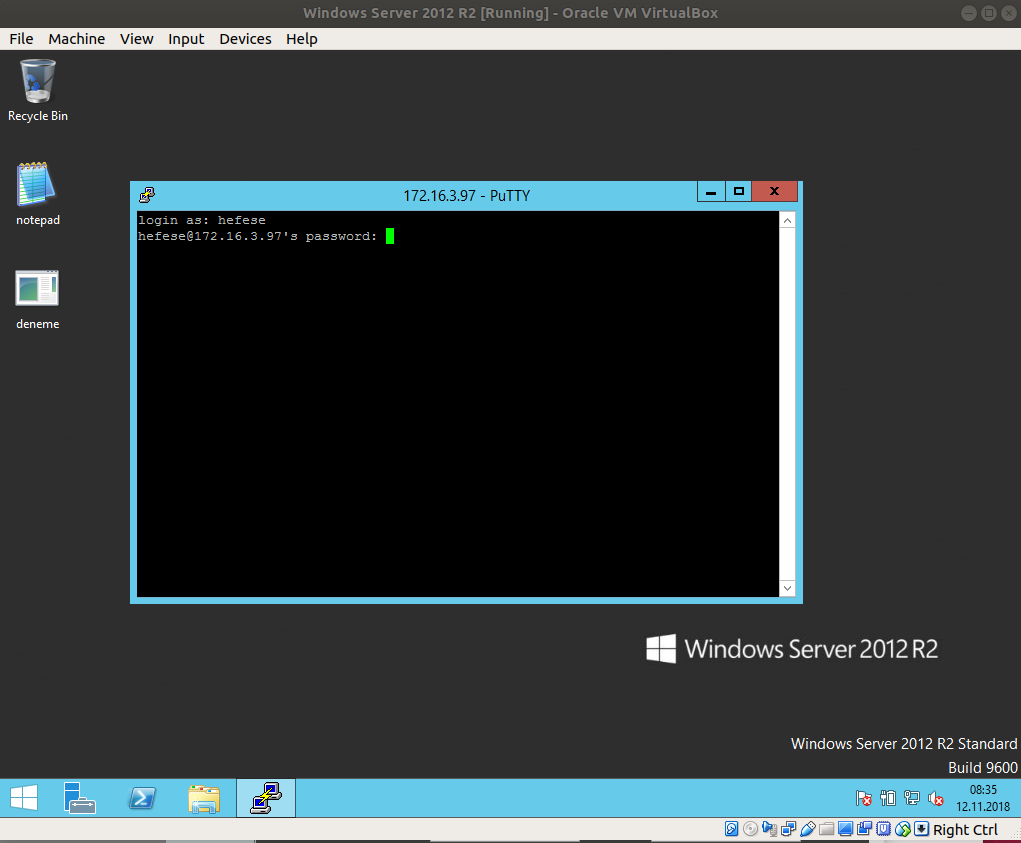Click the green cursor at password prompt
The height and width of the screenshot is (843, 1021).
click(x=389, y=236)
